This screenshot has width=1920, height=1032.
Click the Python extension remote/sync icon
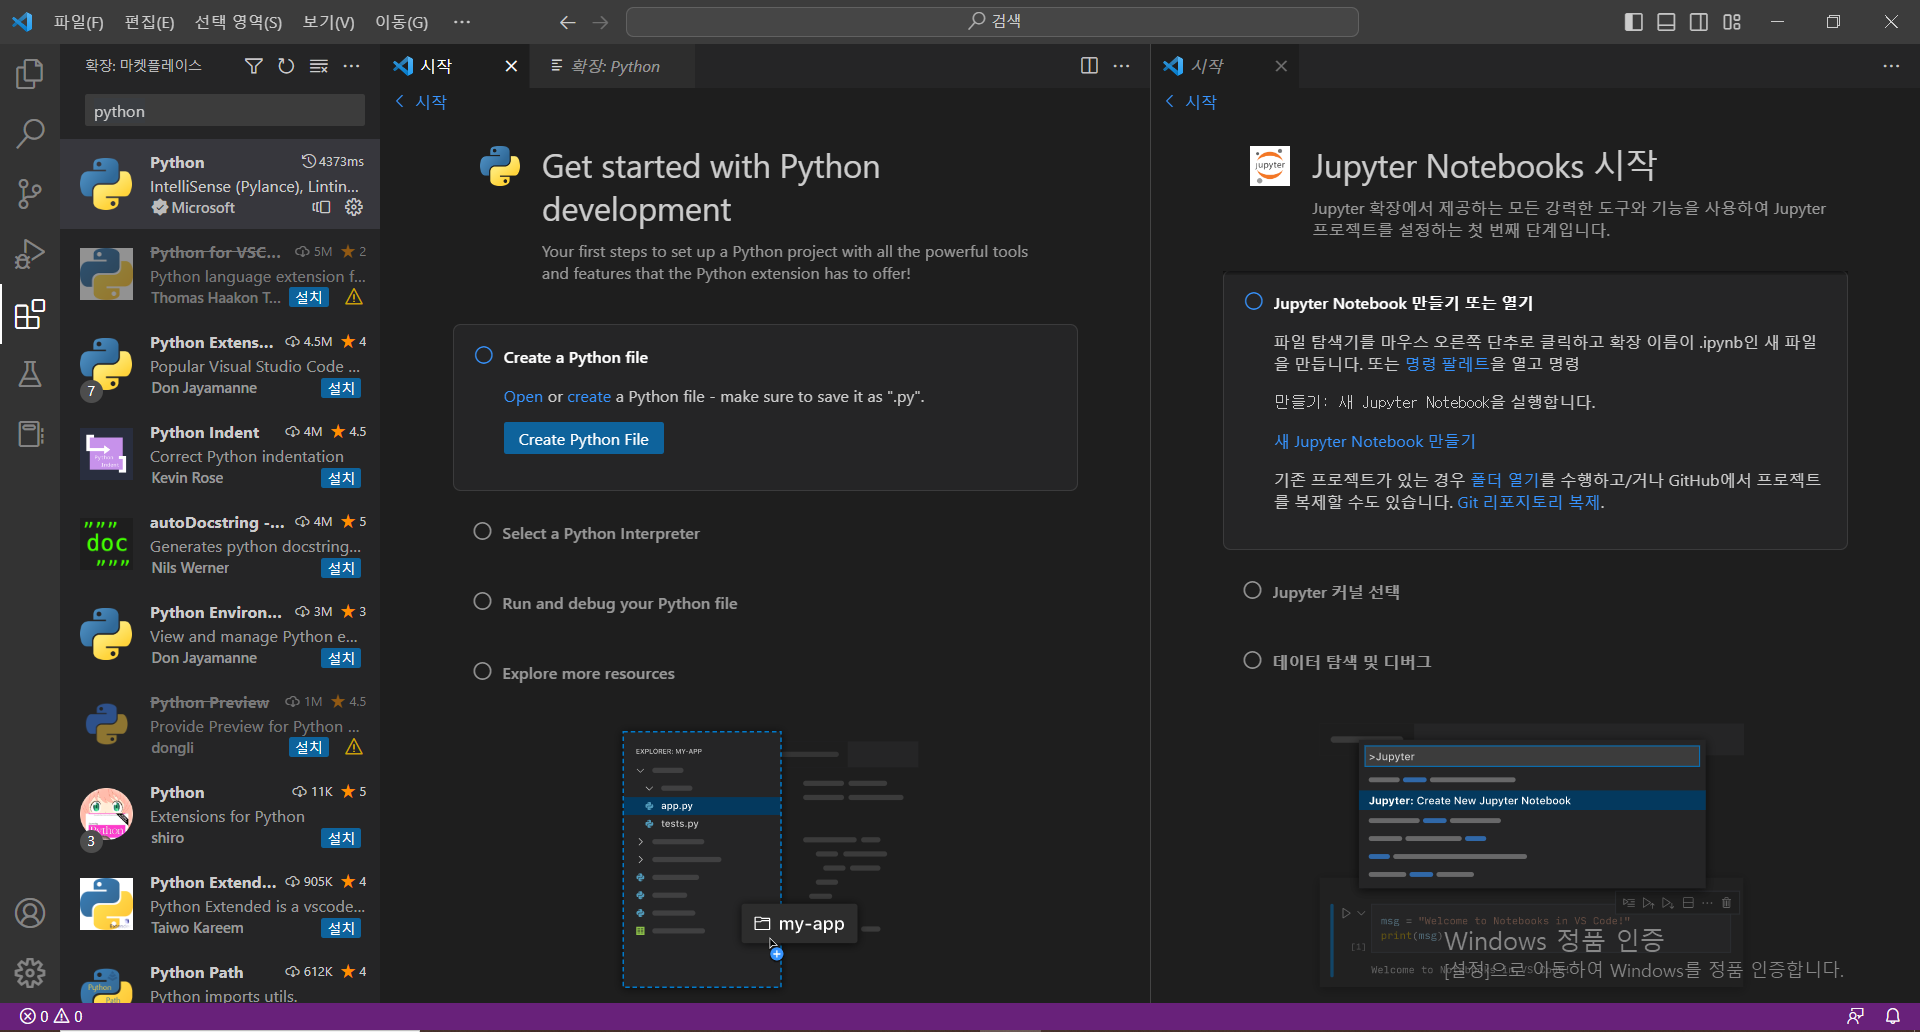(x=321, y=207)
